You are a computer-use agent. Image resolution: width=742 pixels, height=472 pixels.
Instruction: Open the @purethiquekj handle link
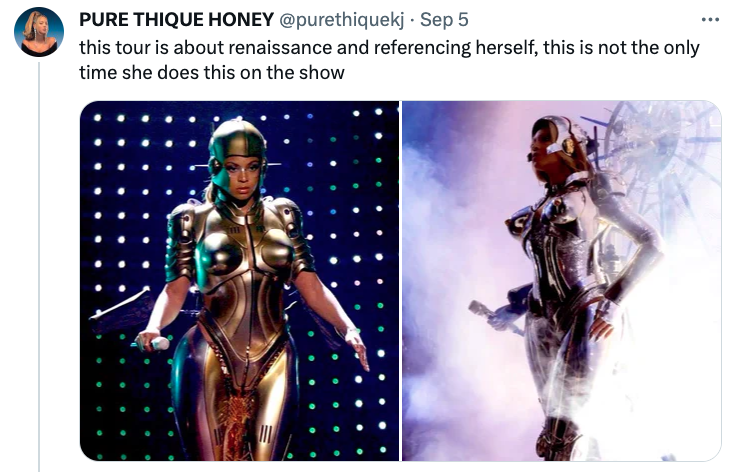pos(342,19)
